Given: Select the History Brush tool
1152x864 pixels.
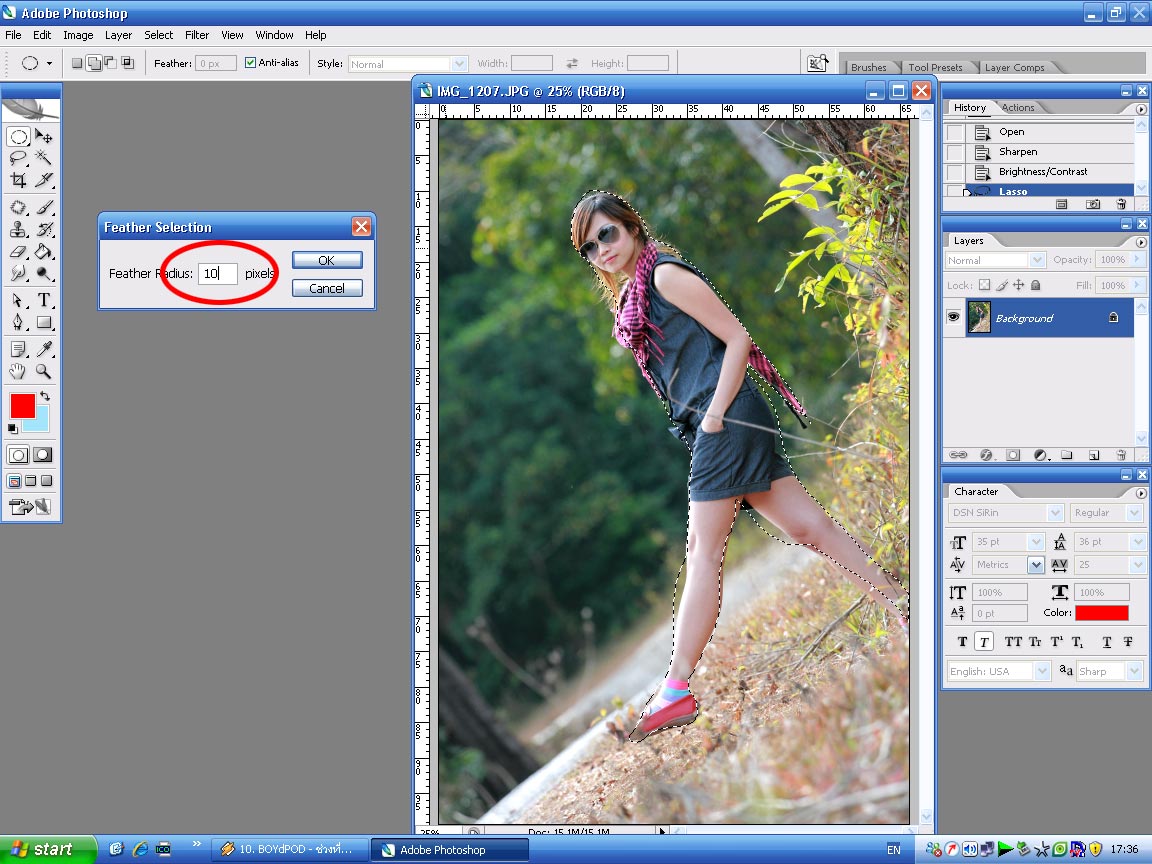Looking at the screenshot, I should click(43, 229).
